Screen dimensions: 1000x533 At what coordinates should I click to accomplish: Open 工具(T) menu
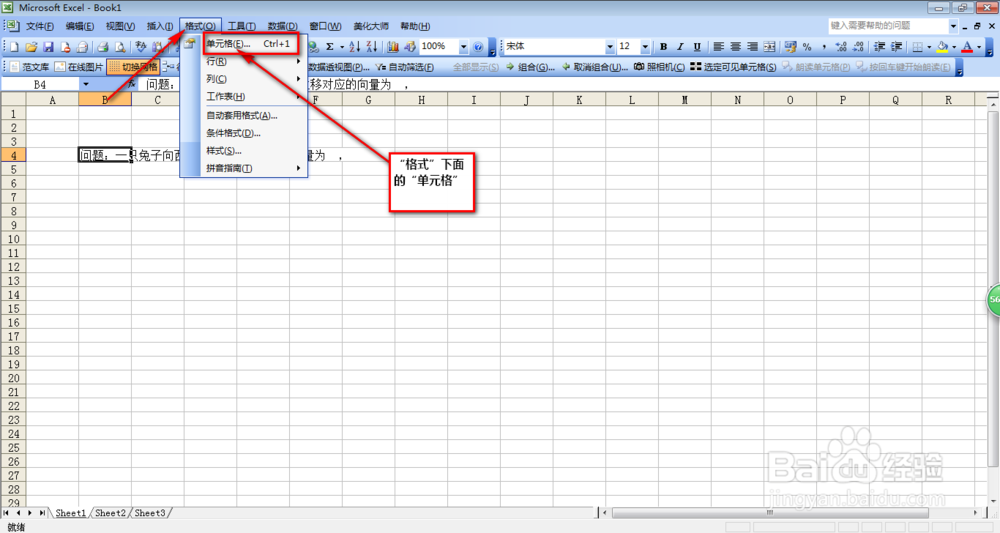pos(241,26)
